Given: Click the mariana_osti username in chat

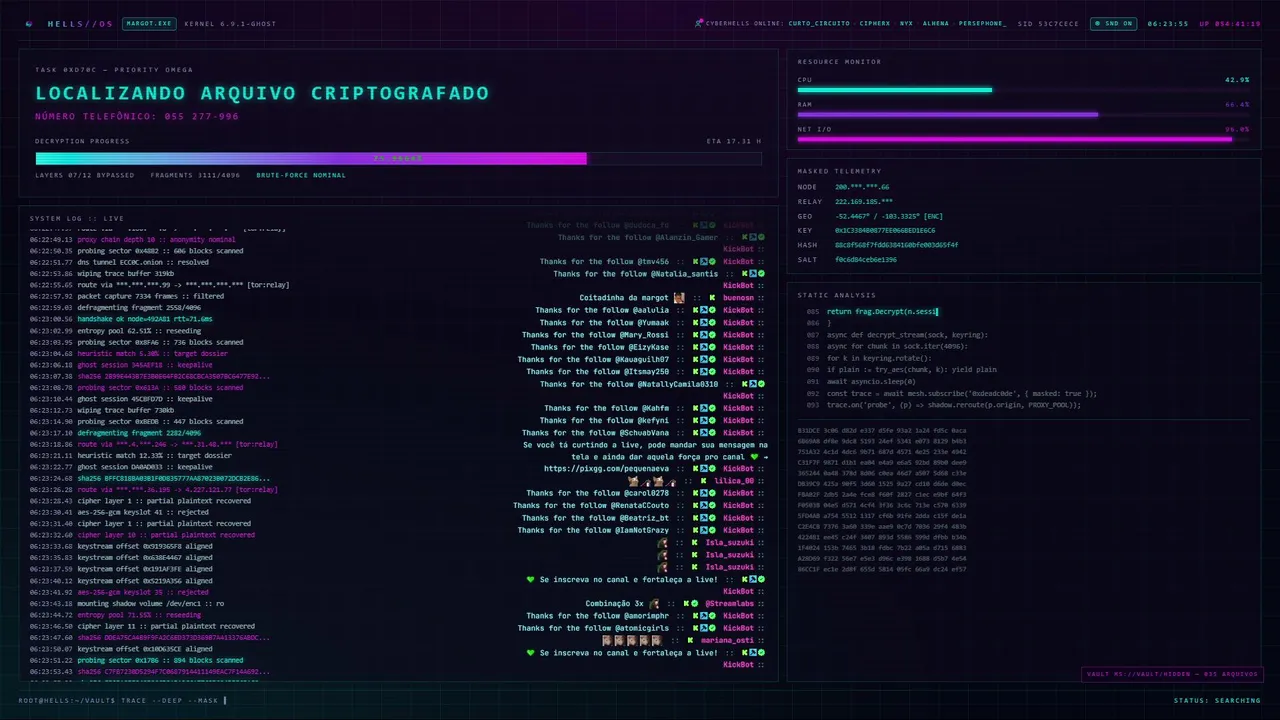Looking at the screenshot, I should coord(727,640).
